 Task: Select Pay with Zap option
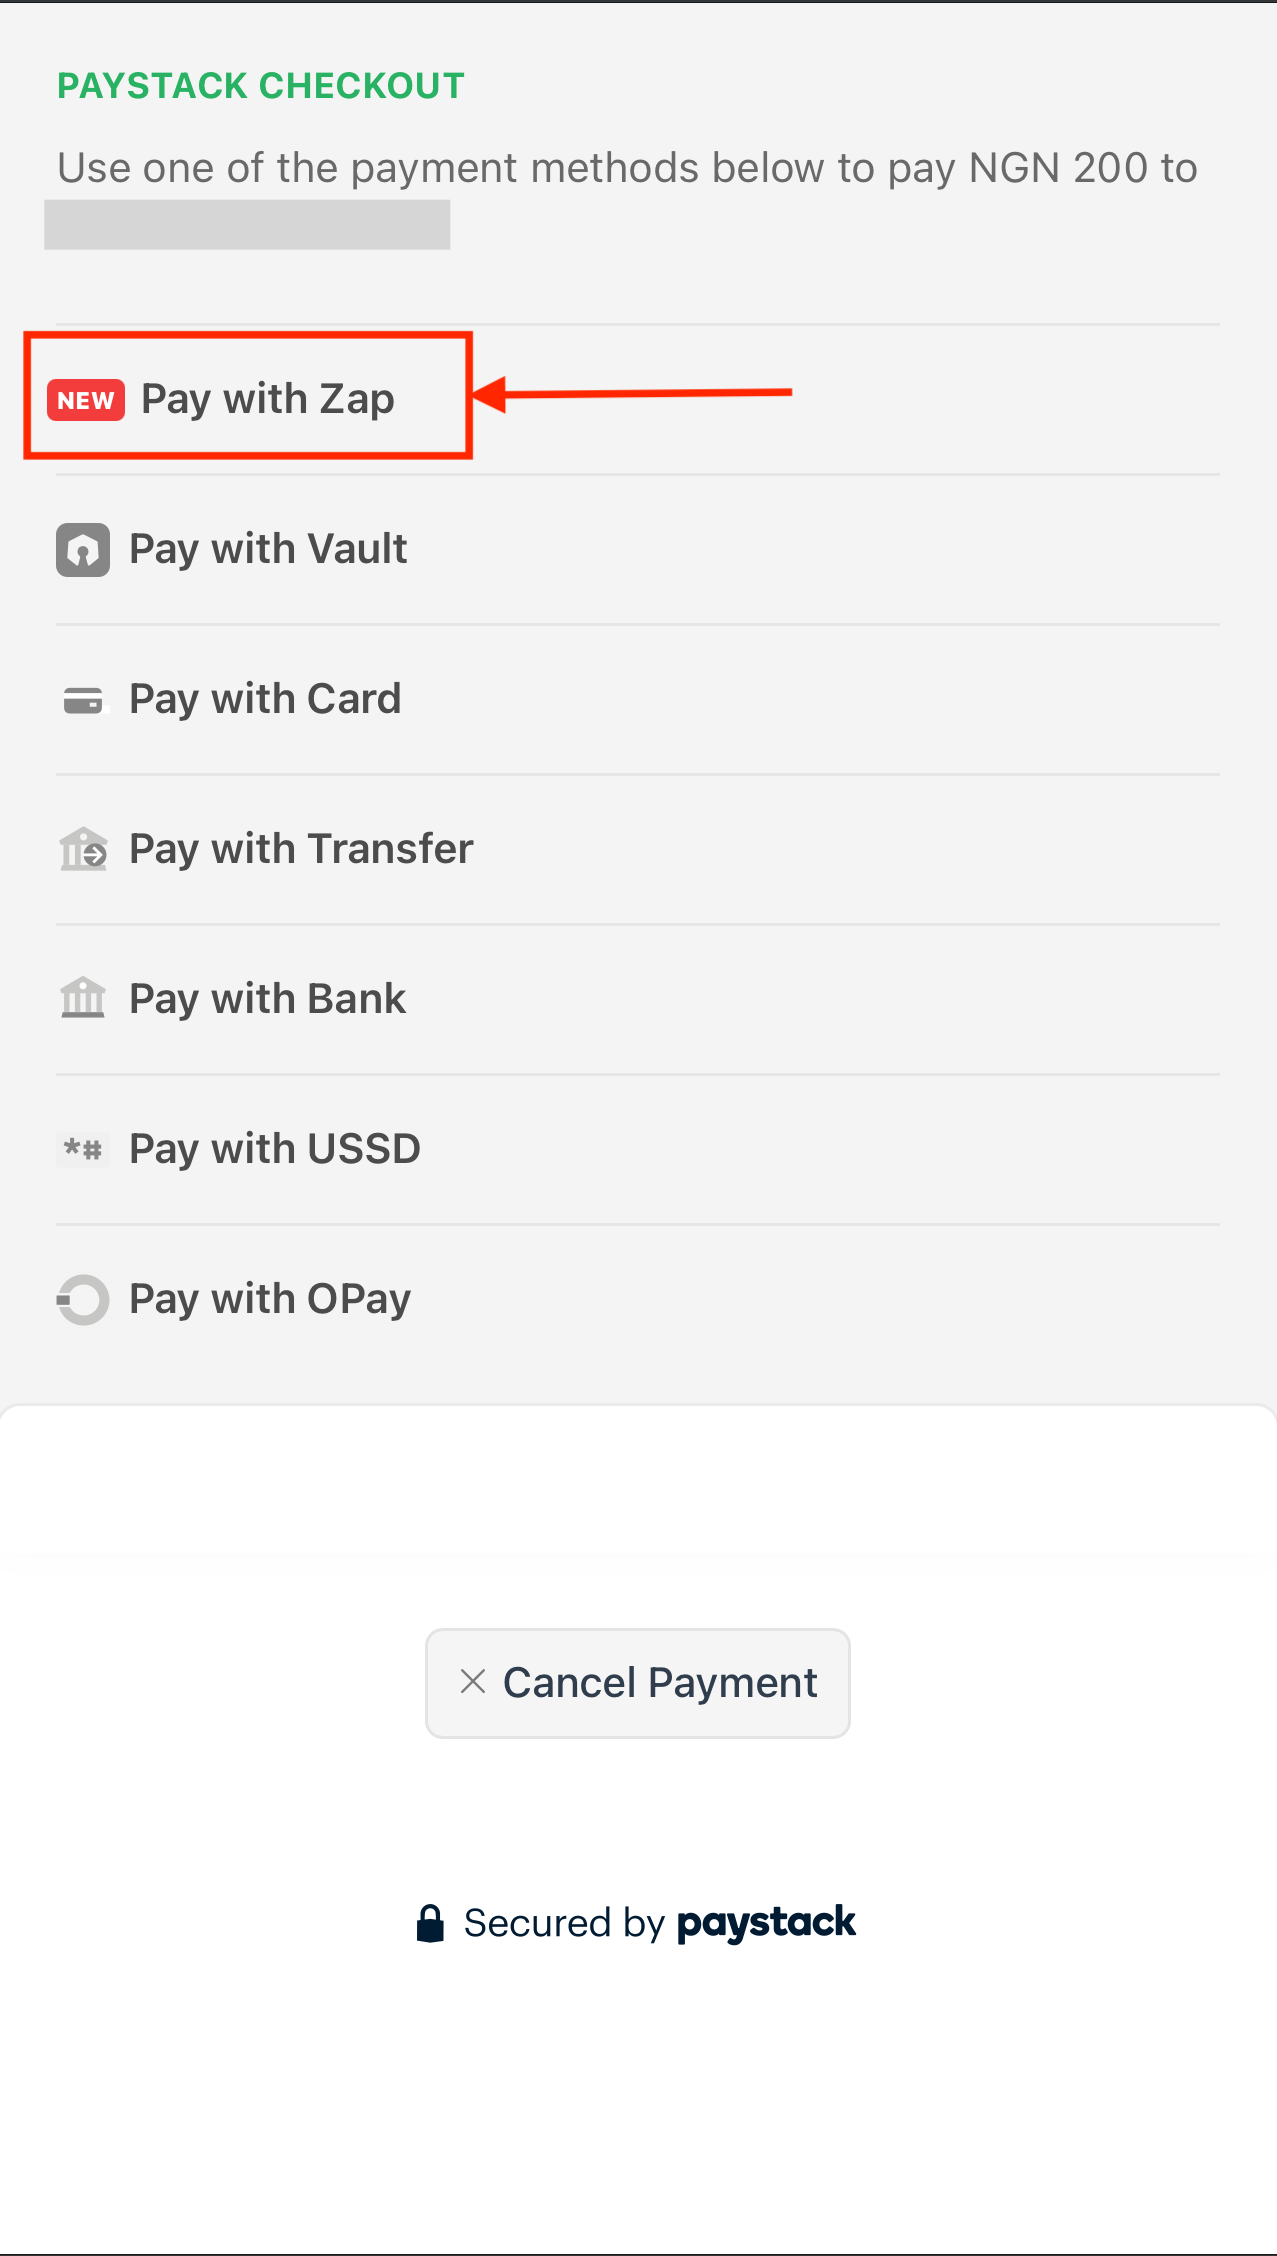(268, 399)
